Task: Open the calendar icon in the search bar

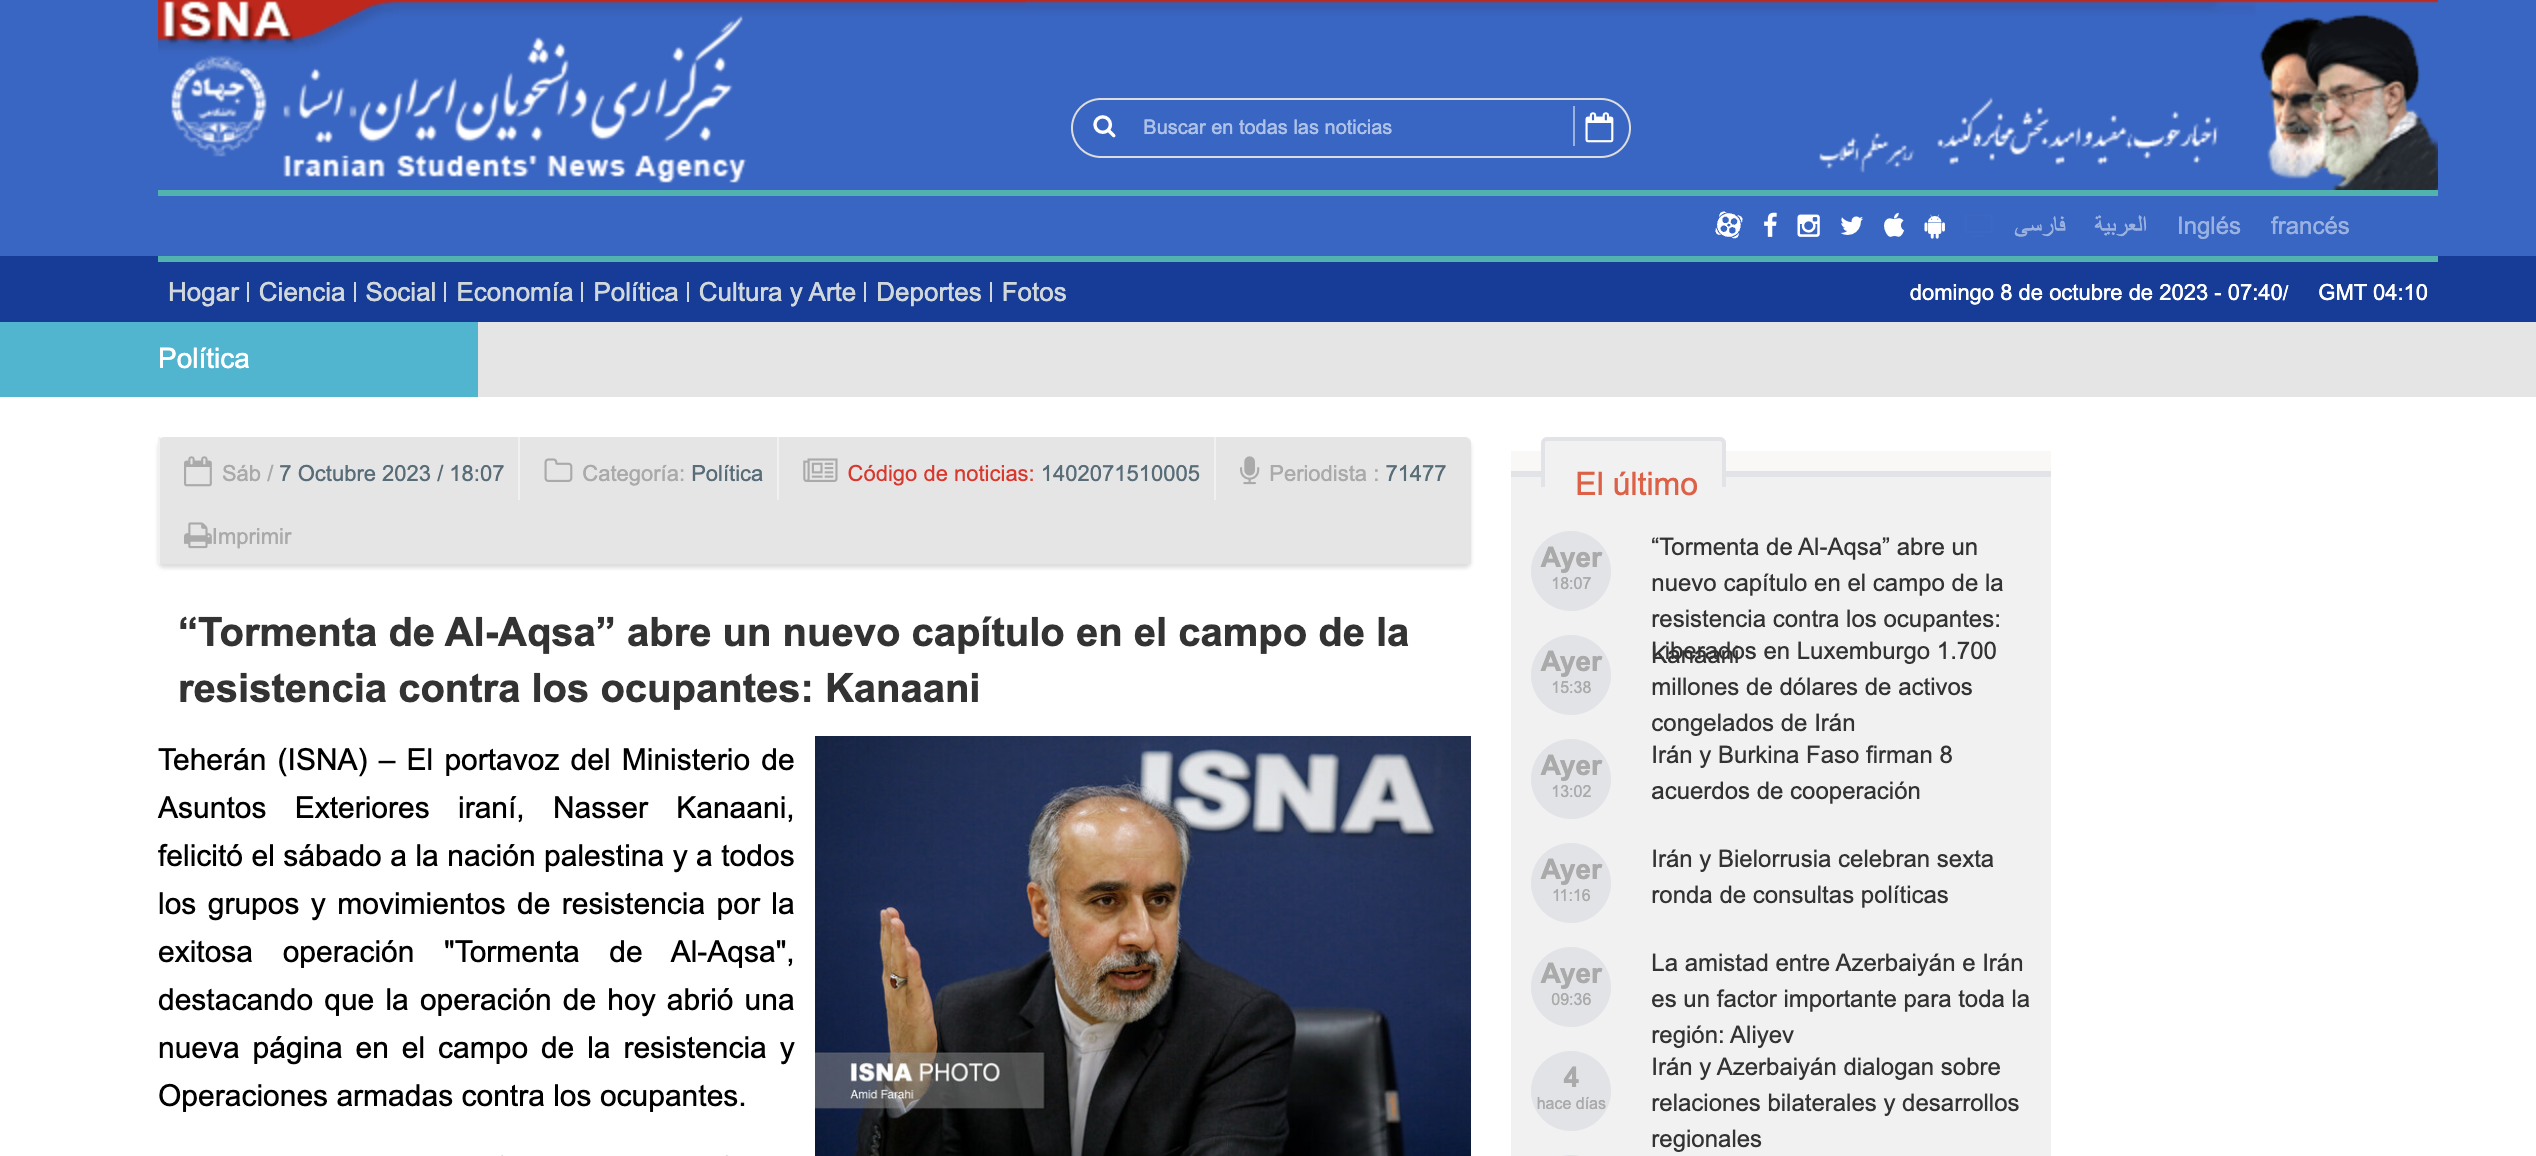Action: click(1599, 127)
